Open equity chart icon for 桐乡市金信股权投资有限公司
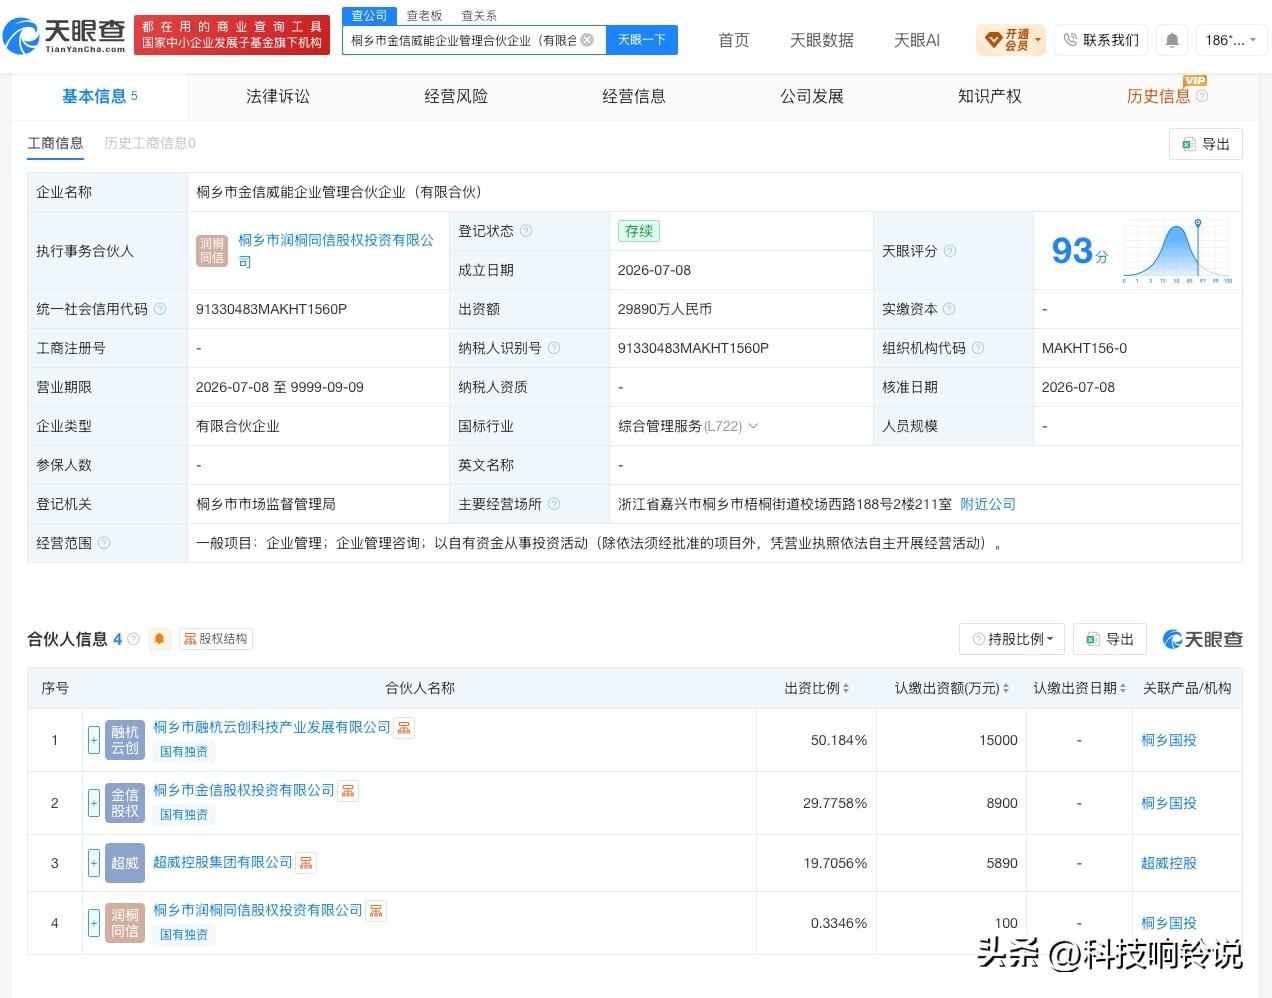This screenshot has width=1272, height=998. [x=348, y=791]
